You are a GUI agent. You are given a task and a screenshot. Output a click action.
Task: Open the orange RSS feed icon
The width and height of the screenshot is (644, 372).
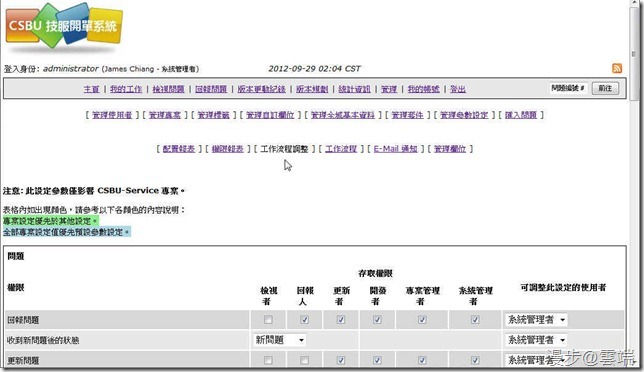click(x=617, y=68)
